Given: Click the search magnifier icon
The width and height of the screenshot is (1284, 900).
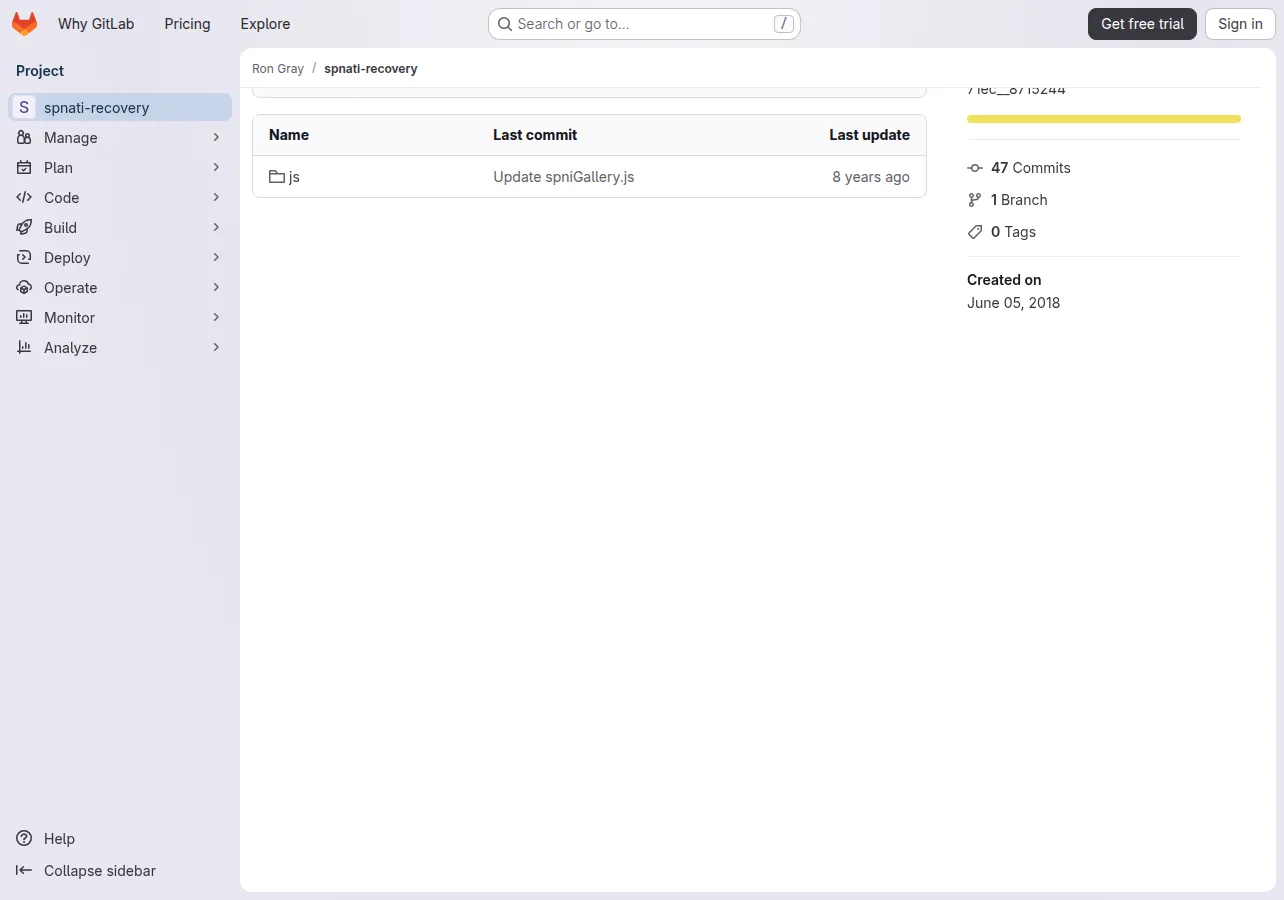Looking at the screenshot, I should (x=505, y=24).
